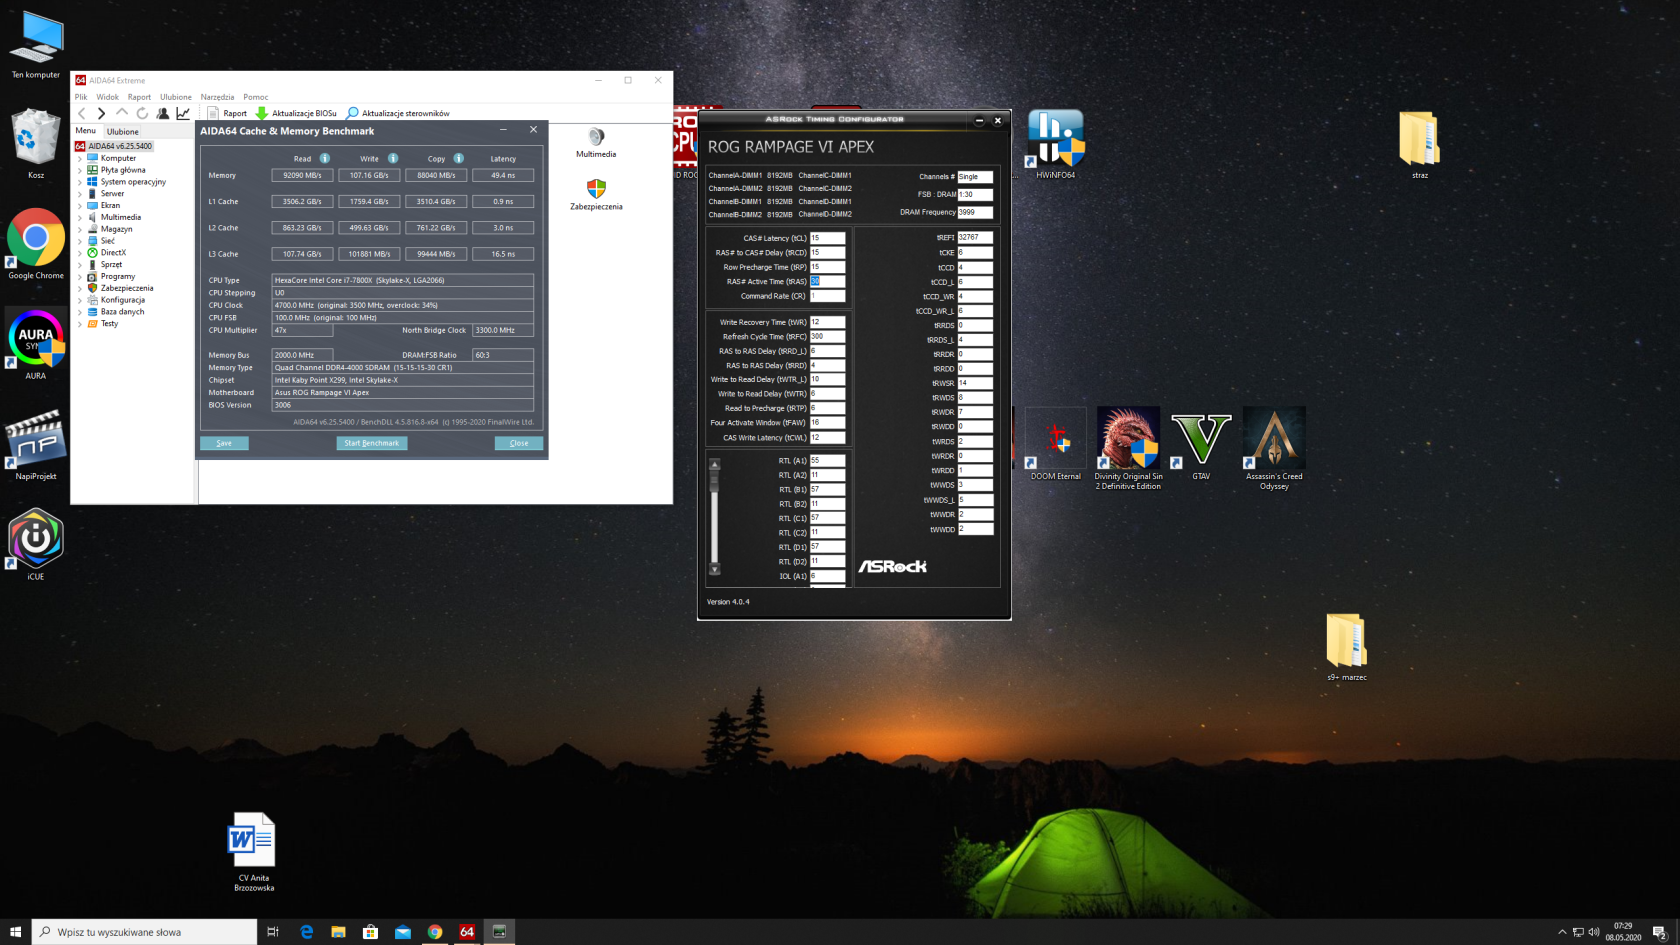The width and height of the screenshot is (1680, 945).
Task: Open the graph icon in AIDA64 toolbar
Action: [183, 113]
